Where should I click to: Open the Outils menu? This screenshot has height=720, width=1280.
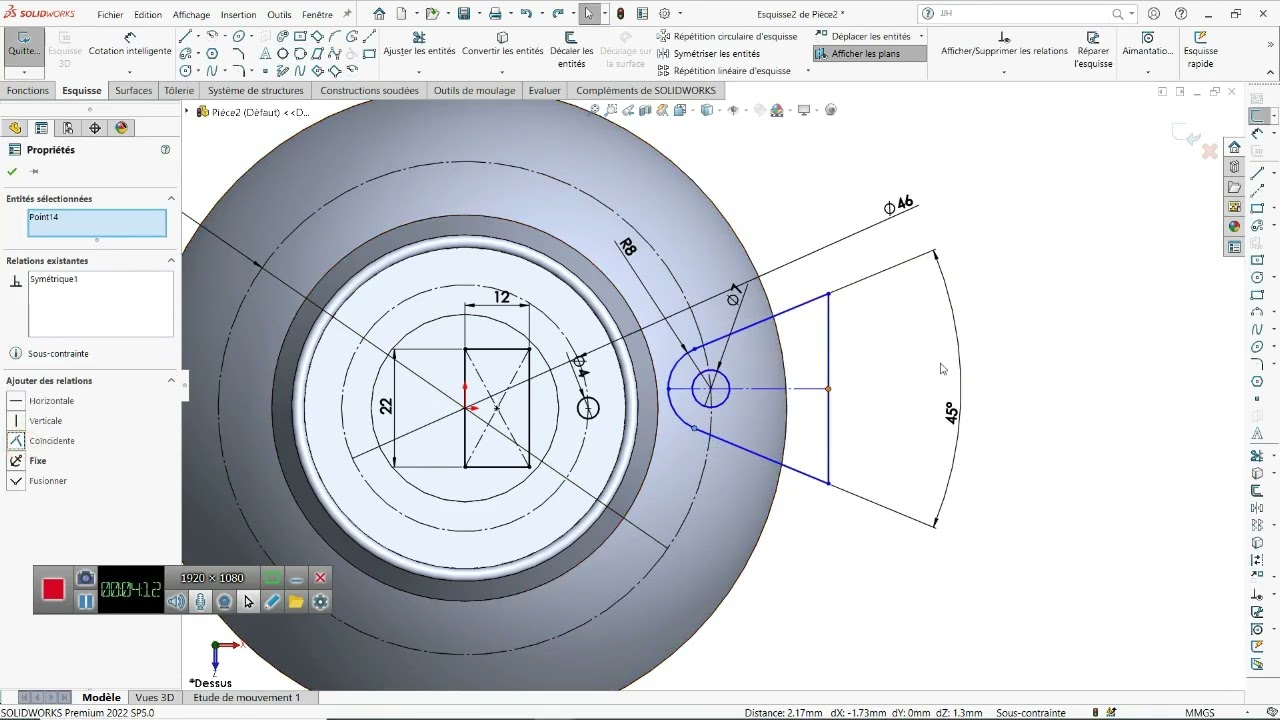pos(279,15)
